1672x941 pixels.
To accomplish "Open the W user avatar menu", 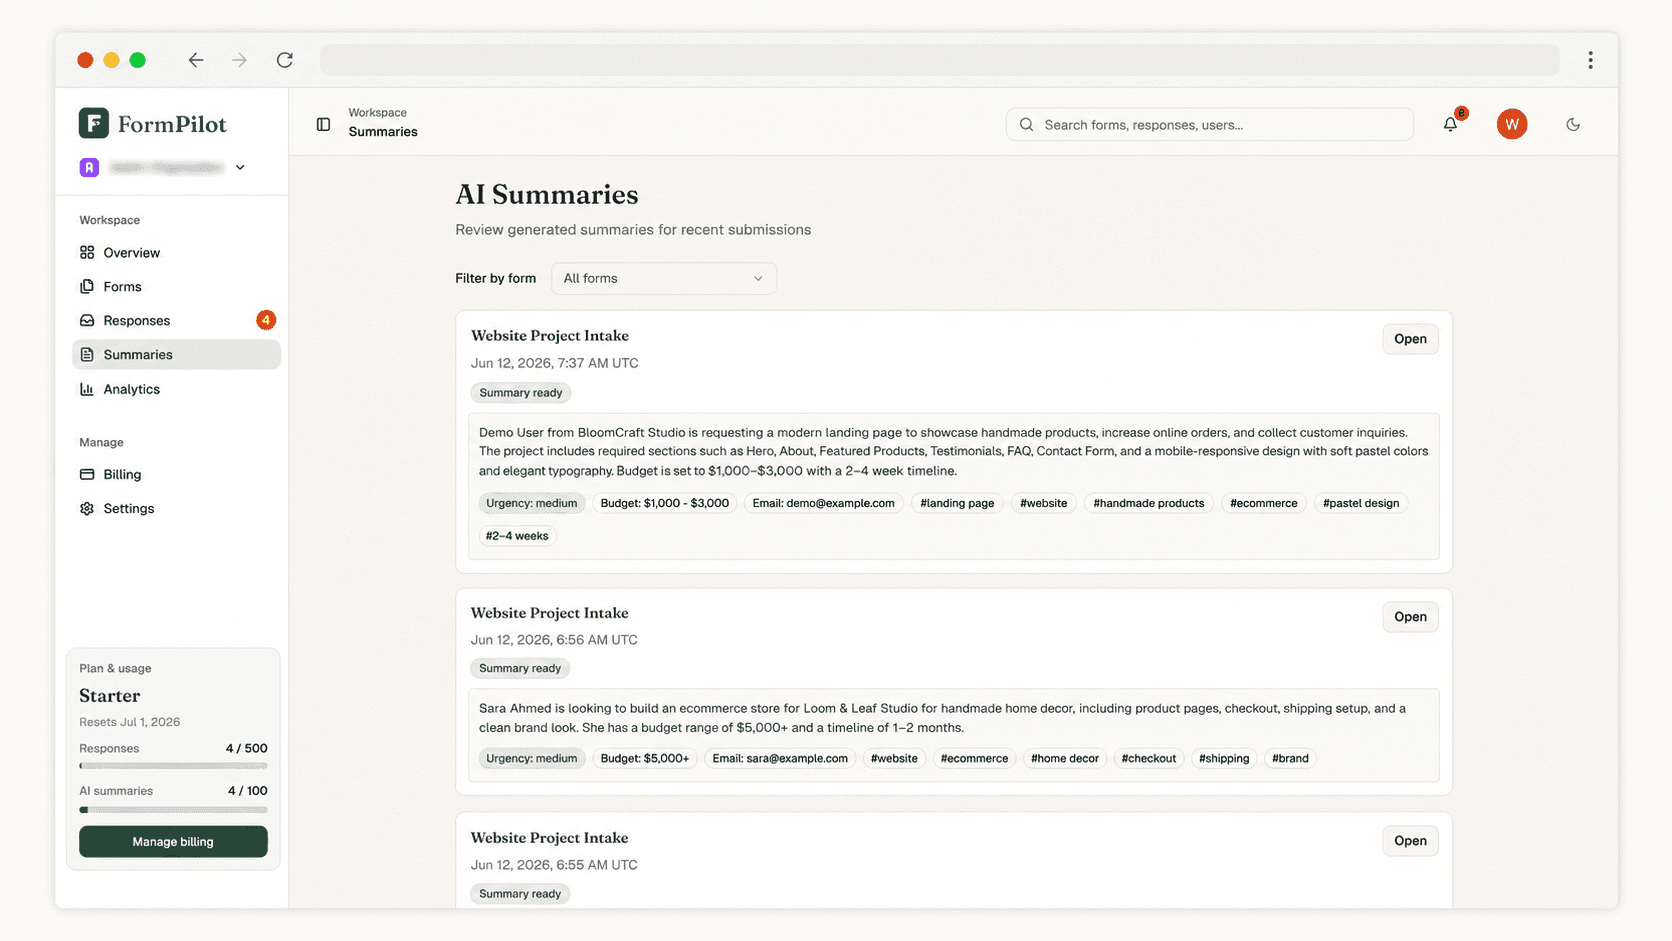I will point(1511,124).
